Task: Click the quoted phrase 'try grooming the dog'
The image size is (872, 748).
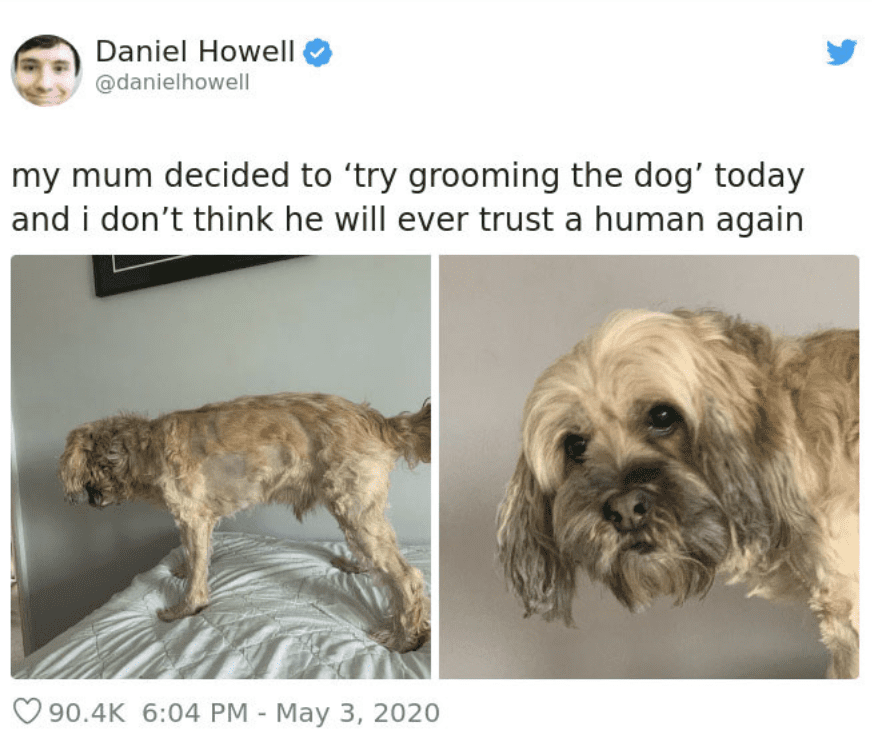Action: coord(524,176)
